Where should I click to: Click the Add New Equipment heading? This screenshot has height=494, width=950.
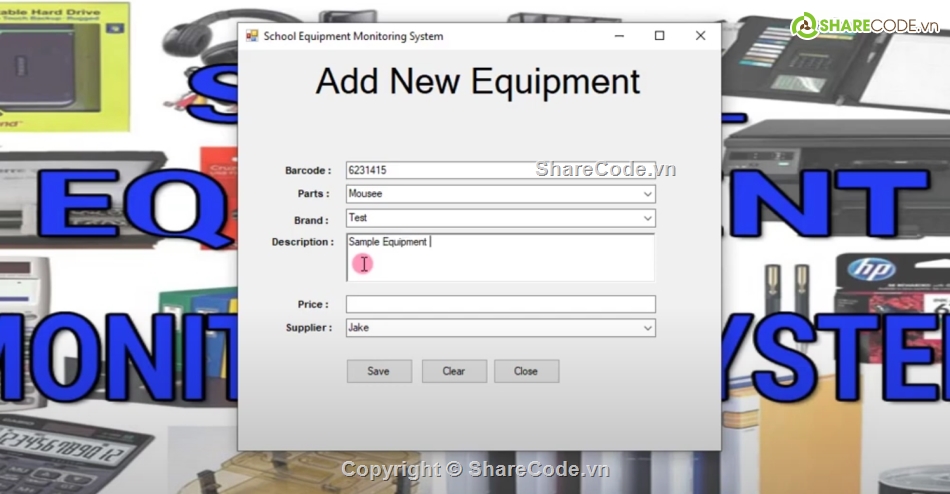coord(478,81)
